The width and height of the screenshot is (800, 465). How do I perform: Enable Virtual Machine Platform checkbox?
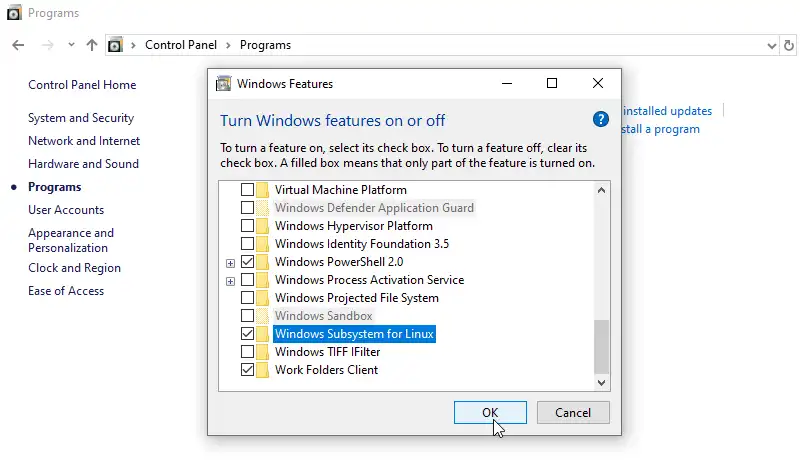coord(247,190)
